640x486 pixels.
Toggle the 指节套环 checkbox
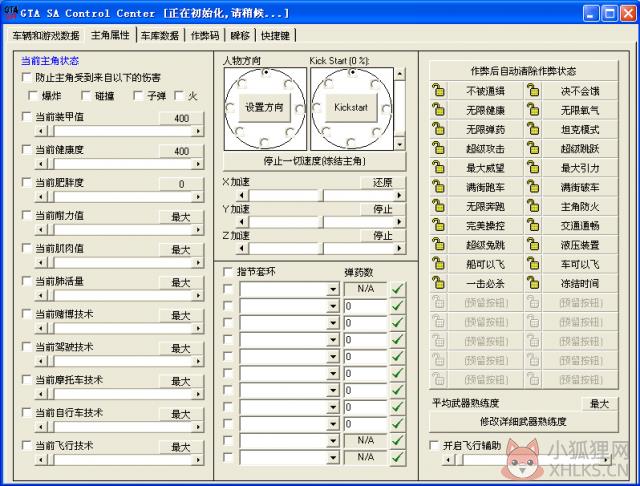pos(228,272)
